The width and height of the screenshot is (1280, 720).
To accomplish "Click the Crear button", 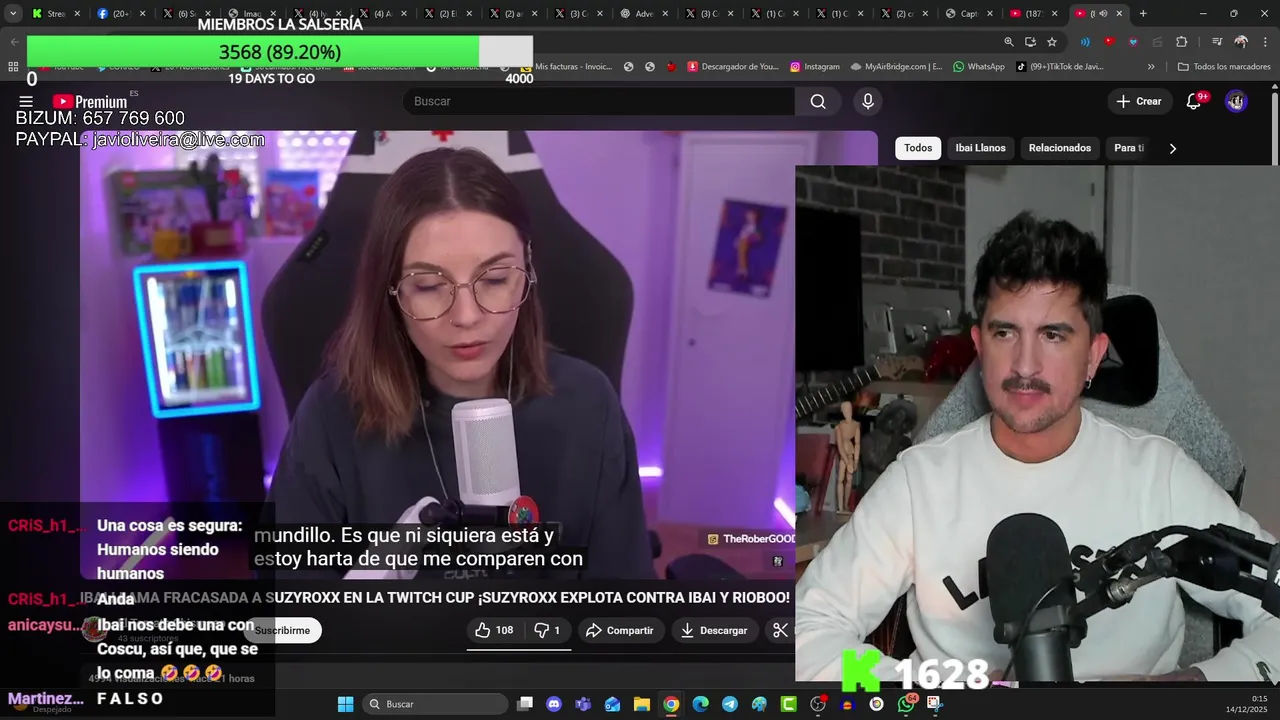I will point(1139,101).
